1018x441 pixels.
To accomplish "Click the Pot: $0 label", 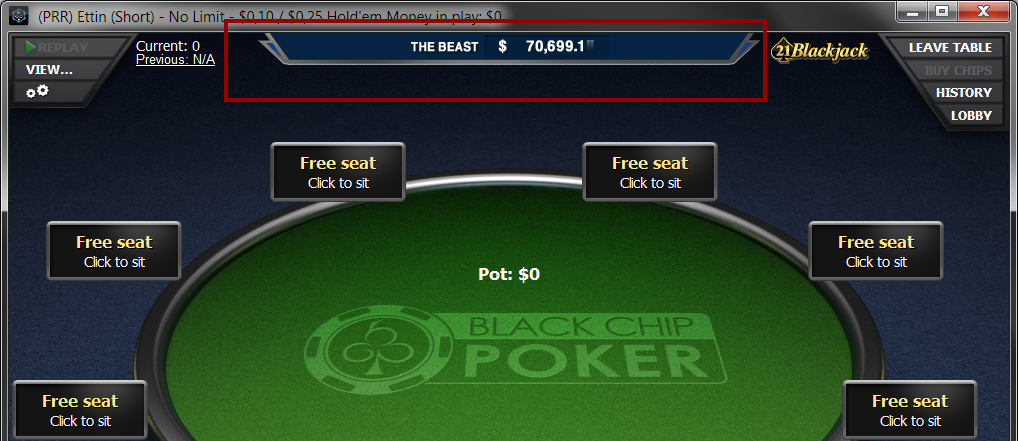I will 509,274.
